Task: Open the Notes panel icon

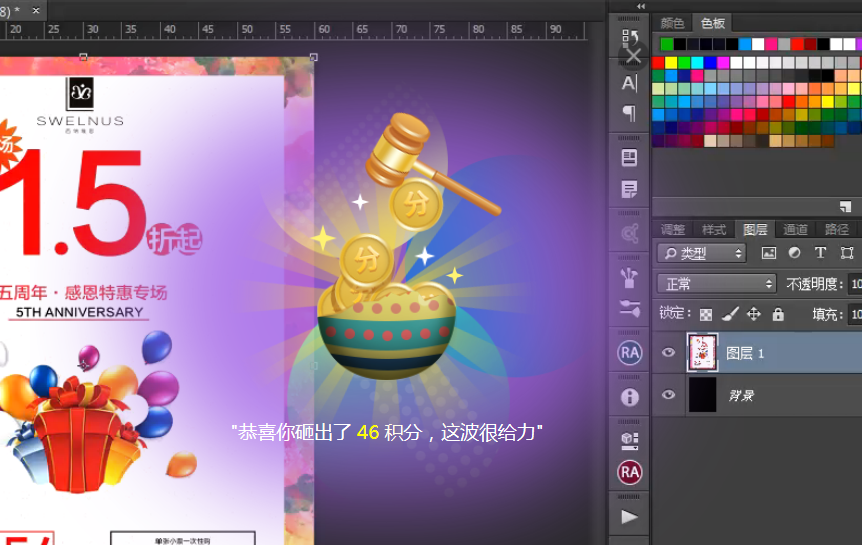Action: pos(629,190)
